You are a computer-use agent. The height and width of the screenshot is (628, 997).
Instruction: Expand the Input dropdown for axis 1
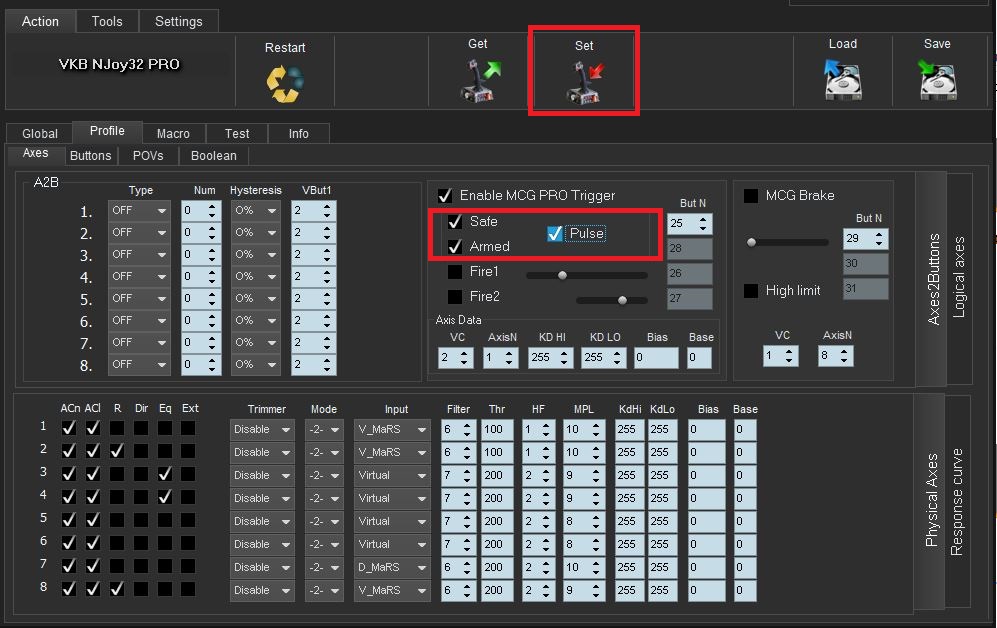392,429
